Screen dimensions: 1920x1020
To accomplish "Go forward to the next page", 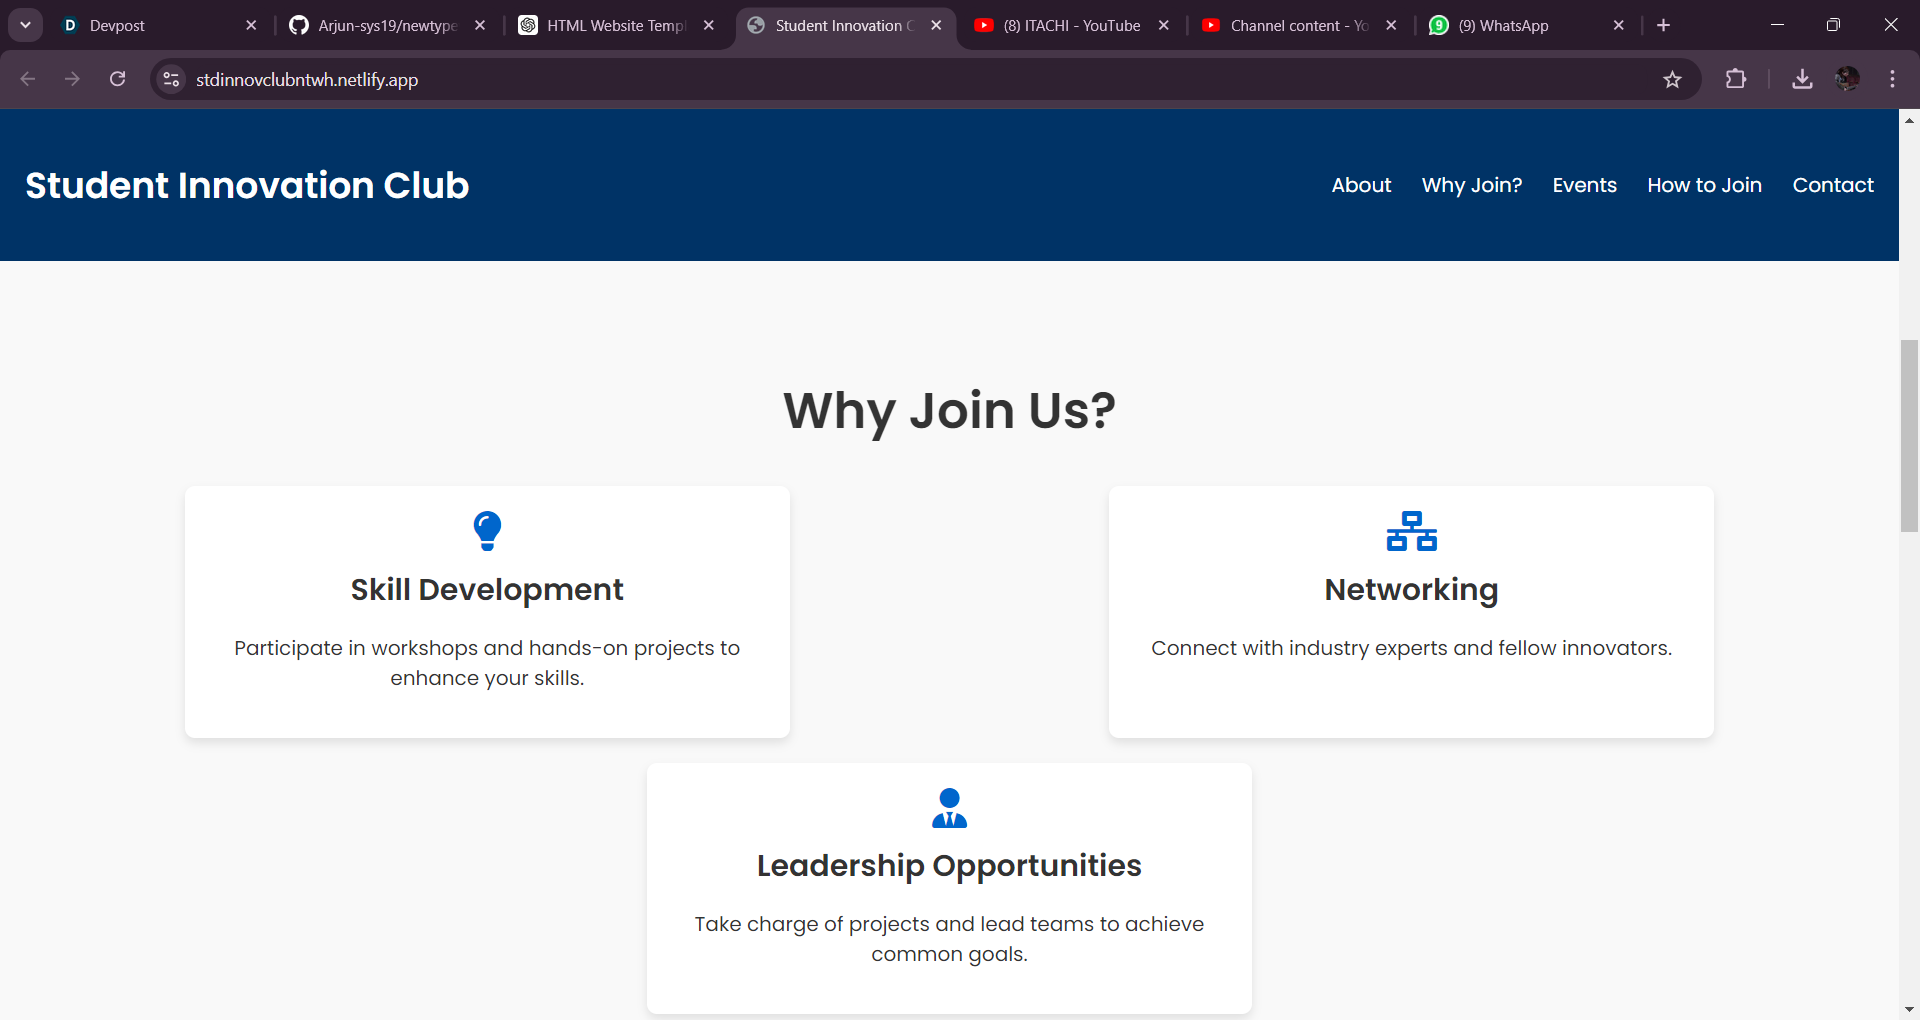I will coord(72,79).
